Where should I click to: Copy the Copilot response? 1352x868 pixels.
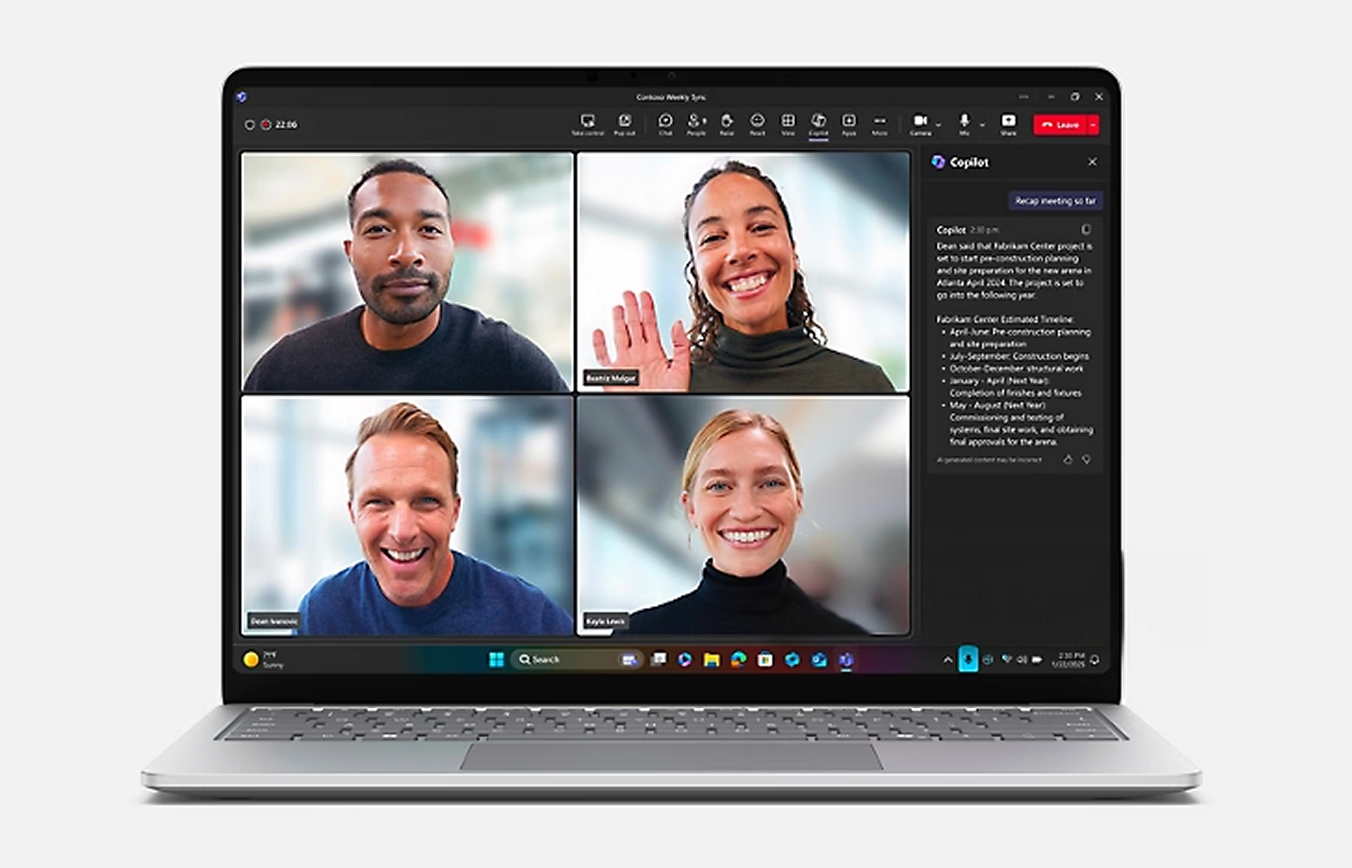pyautogui.click(x=1086, y=230)
